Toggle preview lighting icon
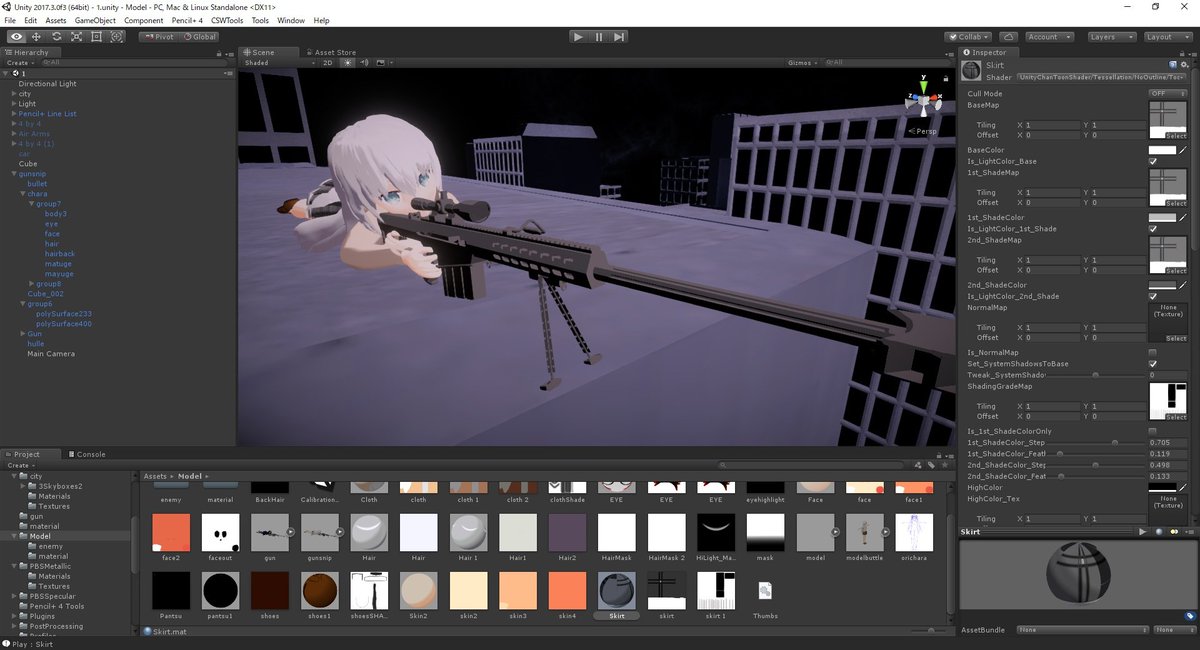The image size is (1200, 650). [1174, 532]
